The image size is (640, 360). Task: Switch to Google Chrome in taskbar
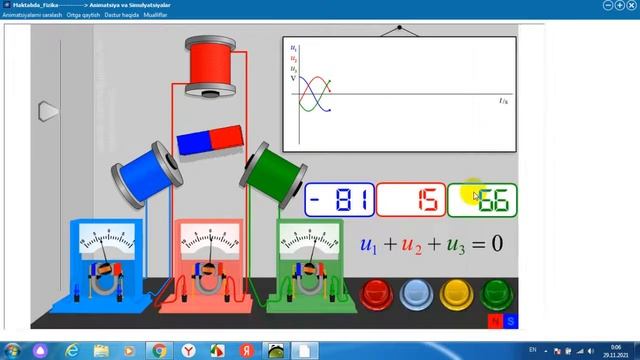(159, 351)
